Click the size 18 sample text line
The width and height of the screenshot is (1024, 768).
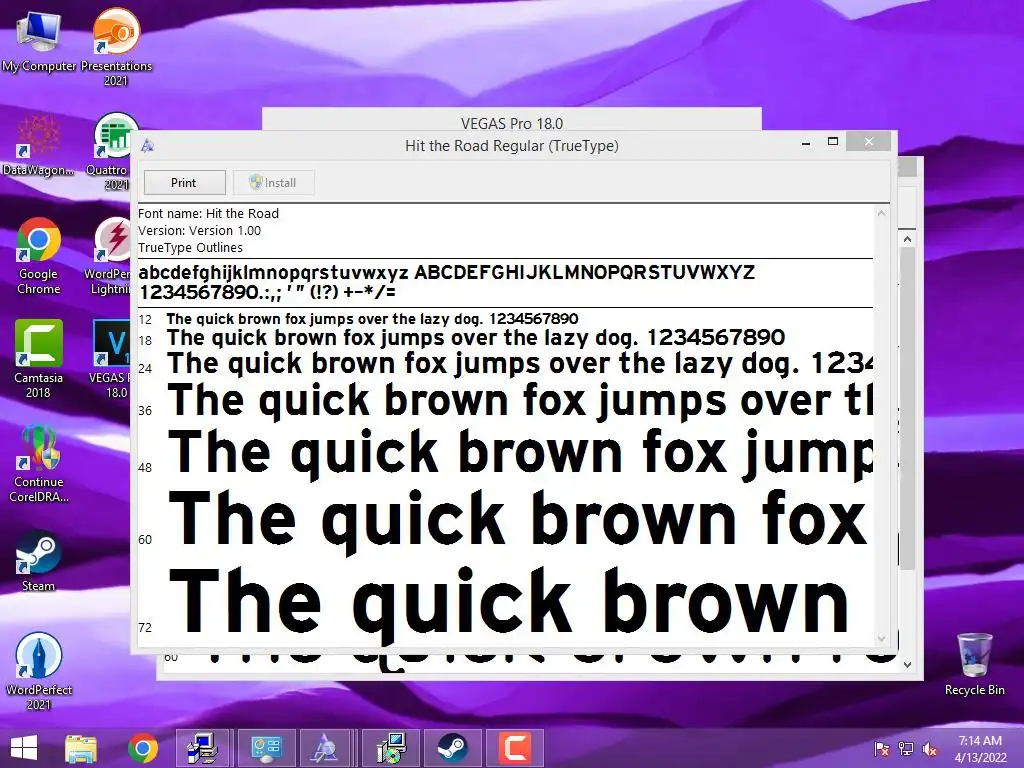(475, 338)
